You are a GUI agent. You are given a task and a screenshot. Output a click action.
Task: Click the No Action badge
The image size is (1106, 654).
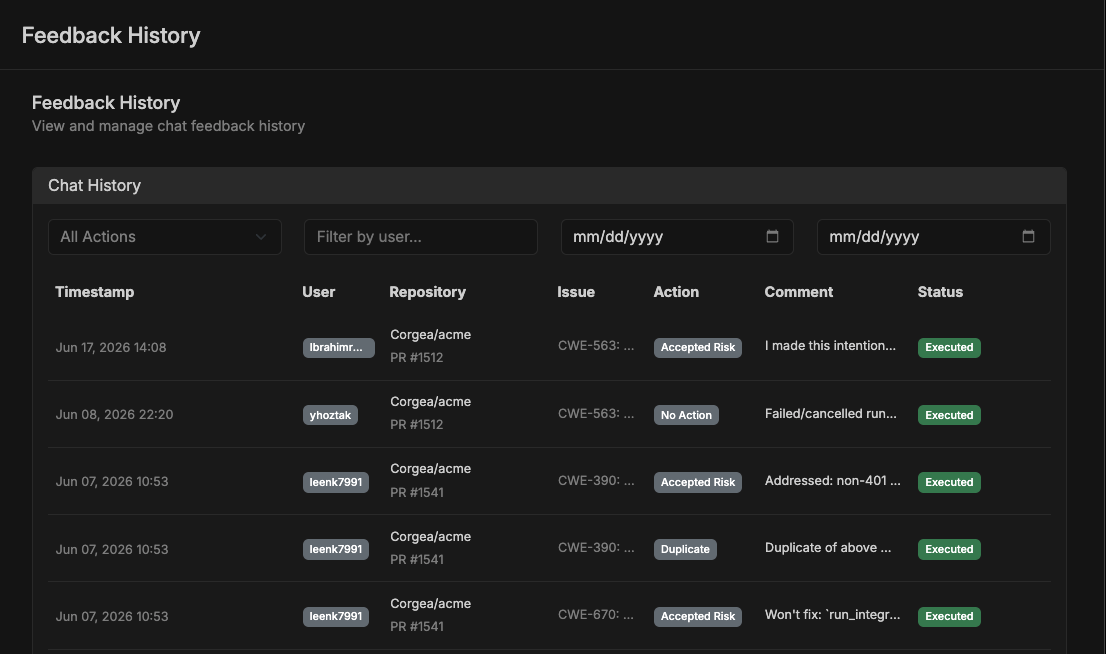[x=686, y=415]
